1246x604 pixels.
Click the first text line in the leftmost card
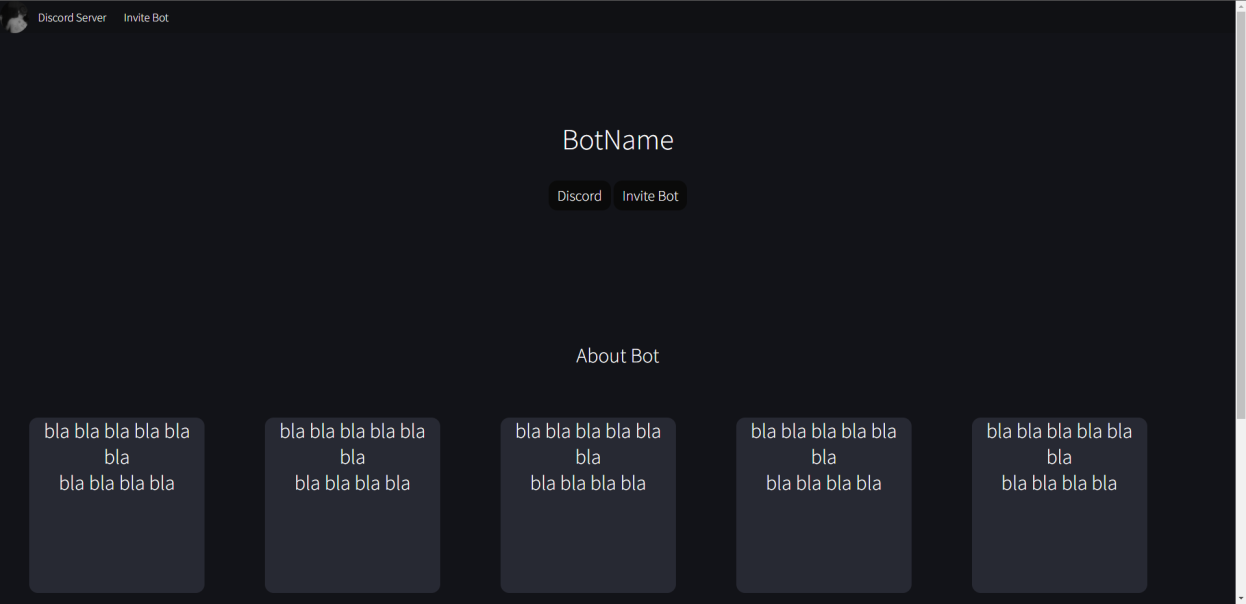pyautogui.click(x=116, y=431)
